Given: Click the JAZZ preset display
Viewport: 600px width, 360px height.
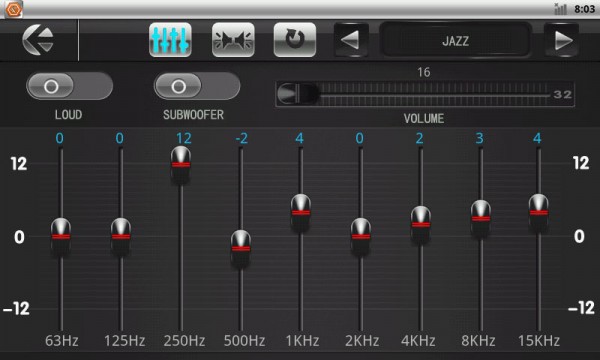Looking at the screenshot, I should point(455,41).
